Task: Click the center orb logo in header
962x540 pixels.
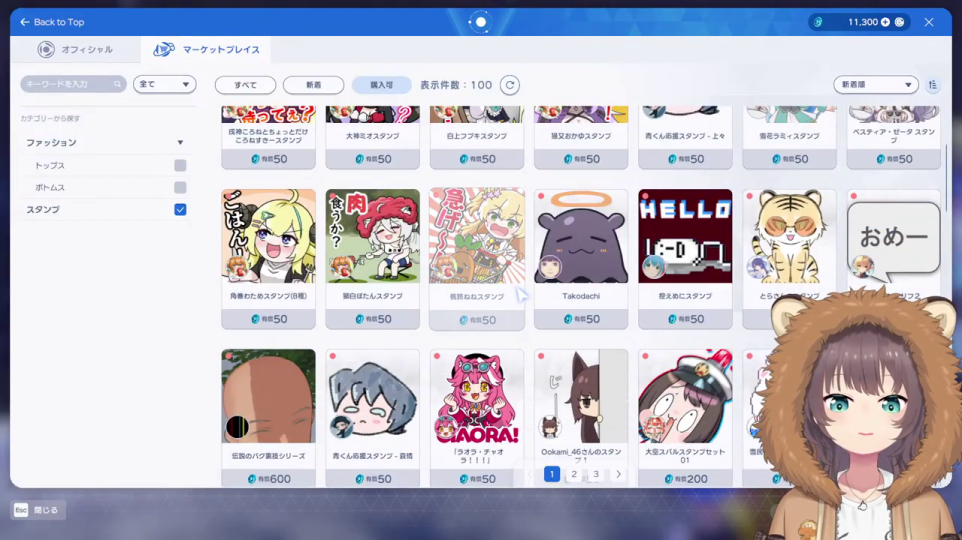Action: click(x=481, y=22)
